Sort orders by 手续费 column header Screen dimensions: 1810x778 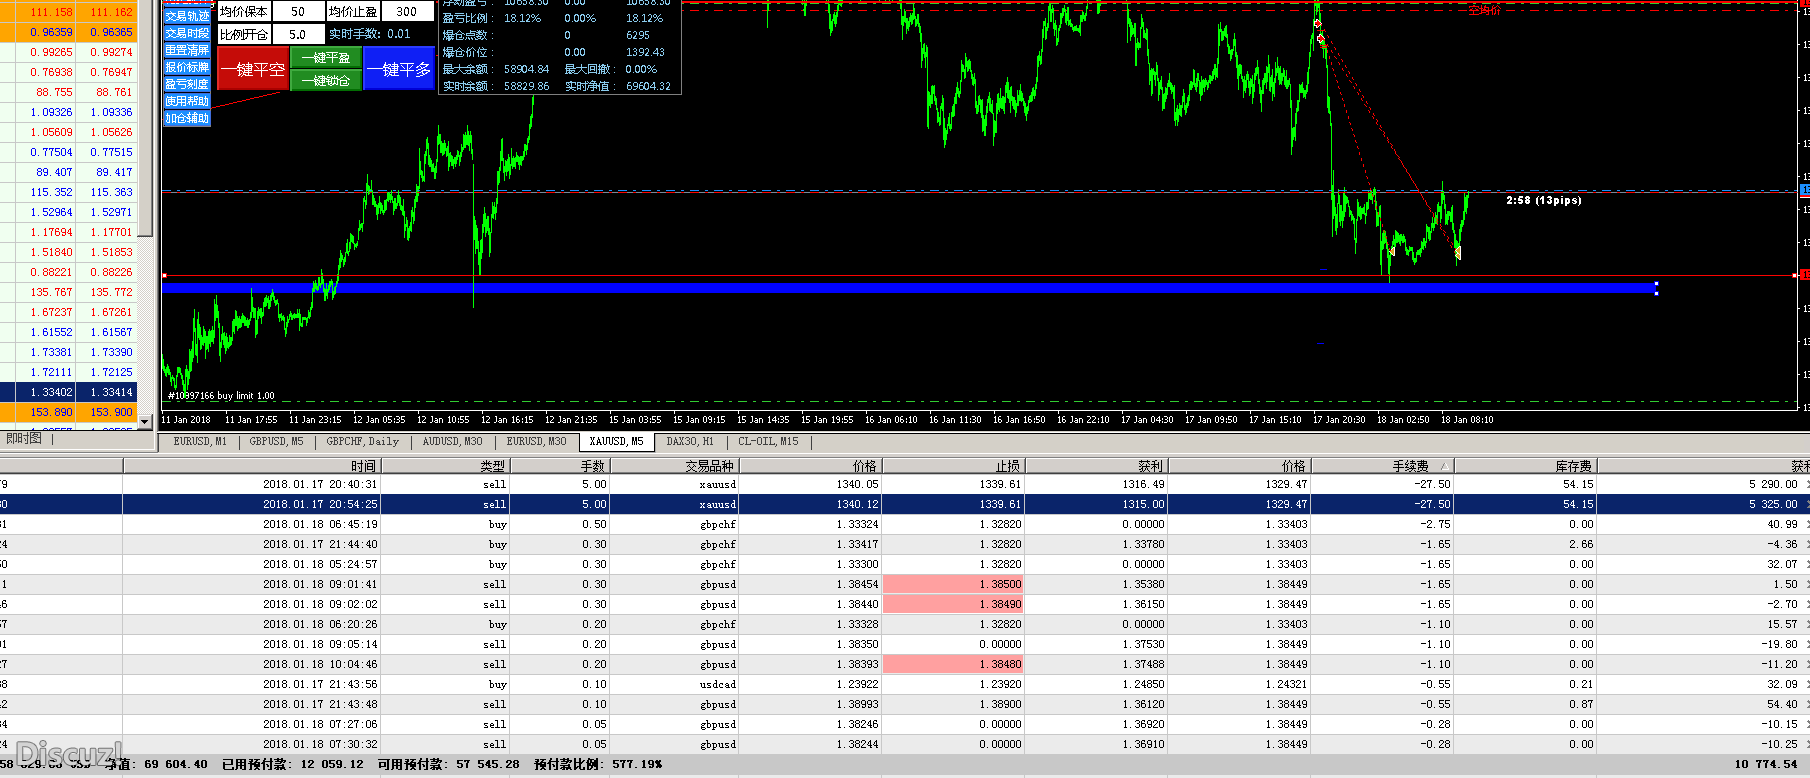1382,466
